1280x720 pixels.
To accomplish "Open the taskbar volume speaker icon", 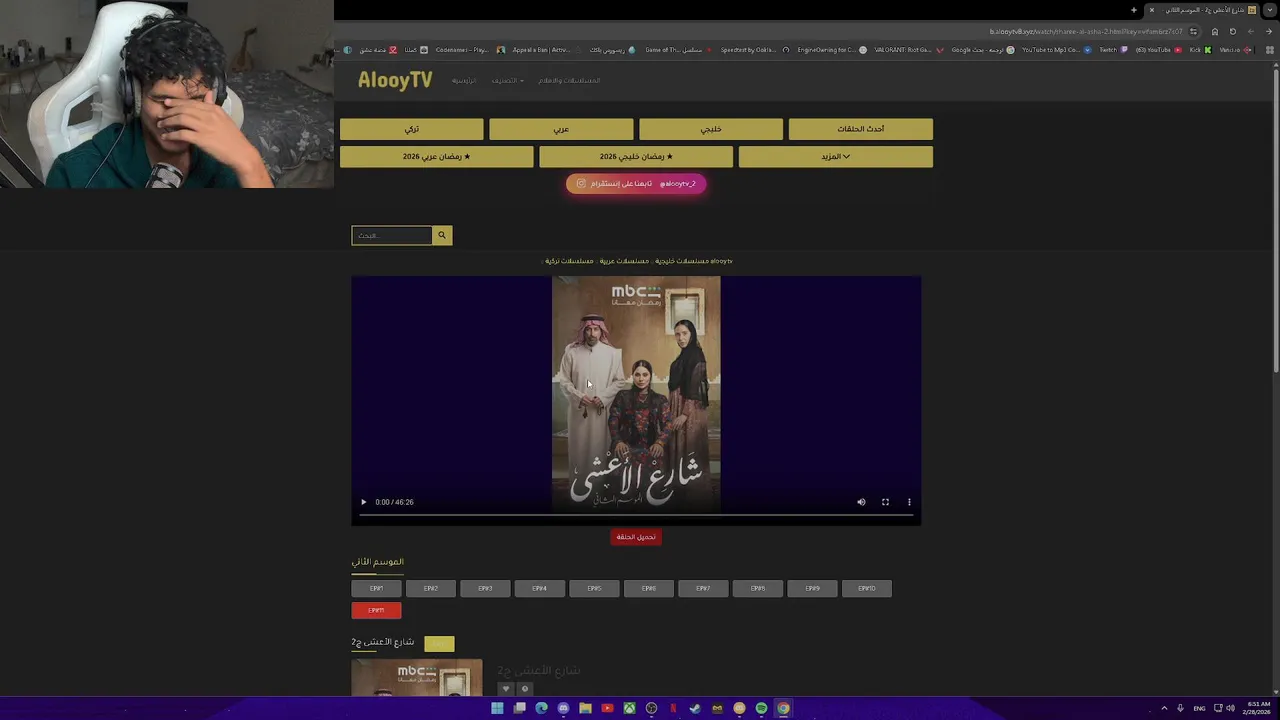I will 1230,708.
